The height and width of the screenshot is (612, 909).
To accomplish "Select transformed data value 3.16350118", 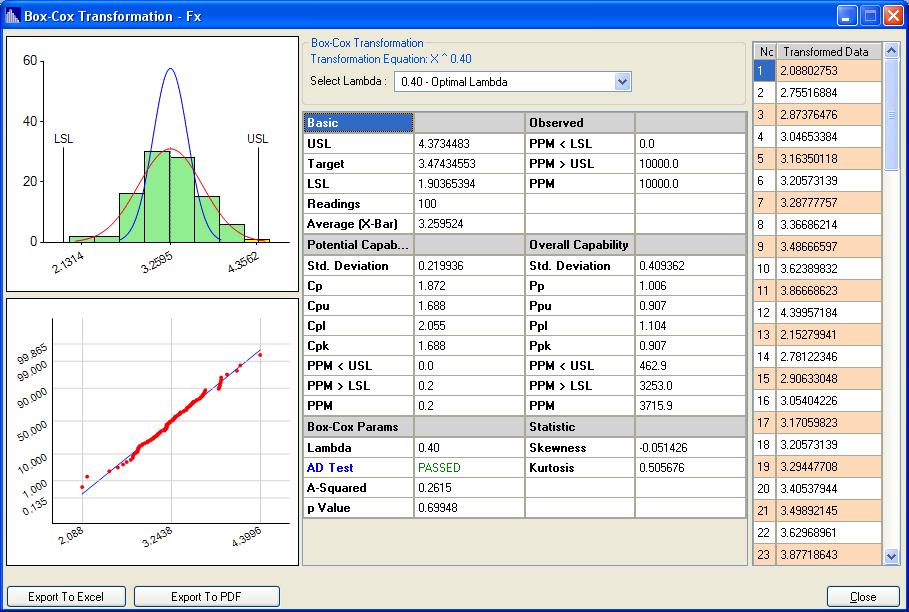I will click(828, 159).
